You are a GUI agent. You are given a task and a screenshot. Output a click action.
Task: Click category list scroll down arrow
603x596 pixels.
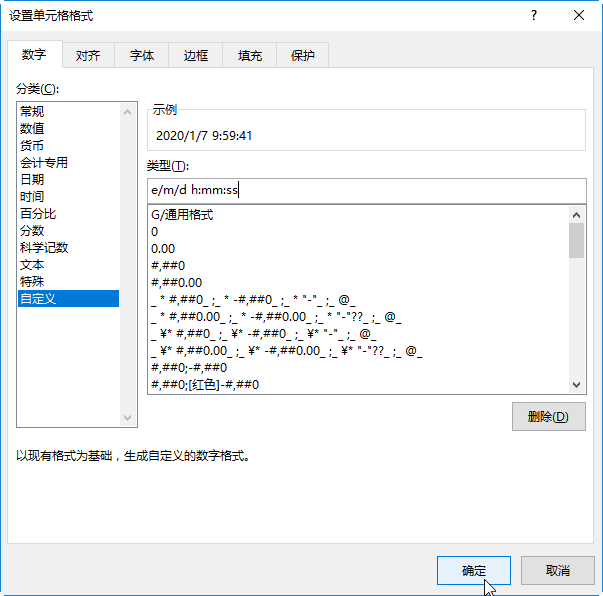[128, 418]
